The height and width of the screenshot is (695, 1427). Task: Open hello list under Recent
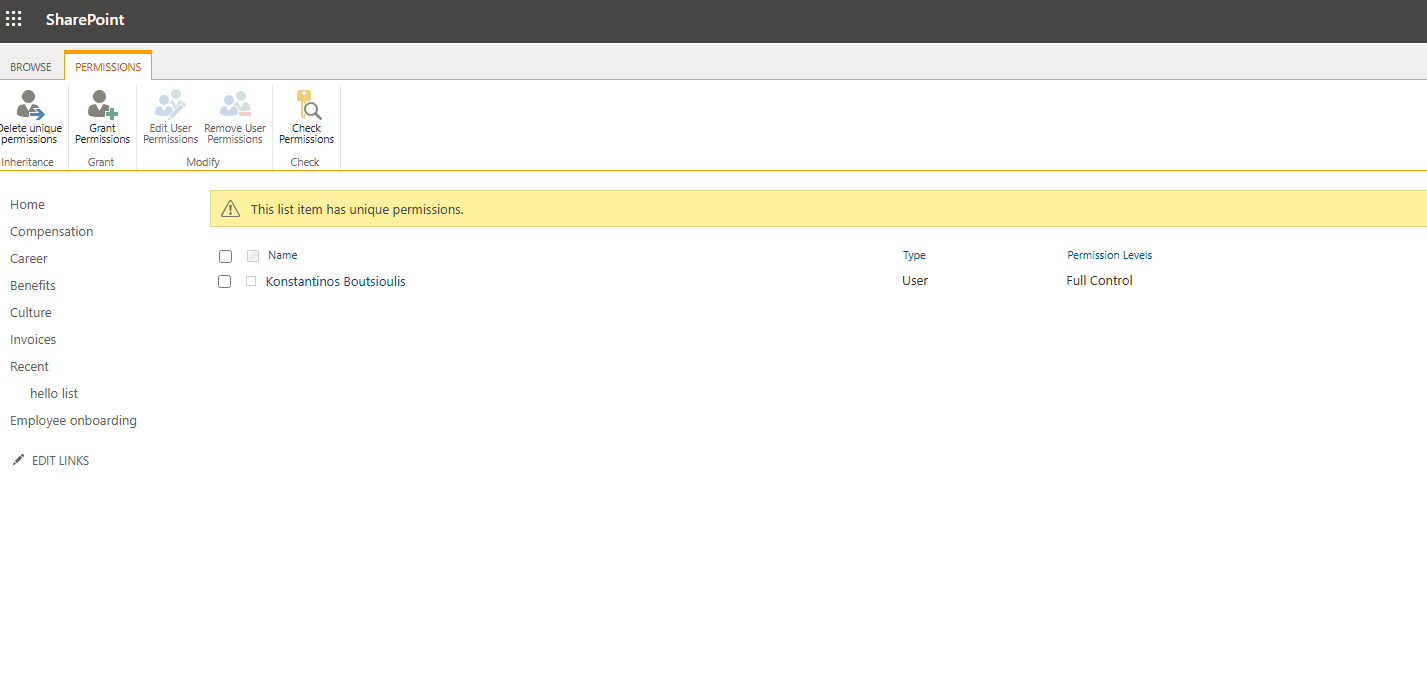pyautogui.click(x=54, y=394)
